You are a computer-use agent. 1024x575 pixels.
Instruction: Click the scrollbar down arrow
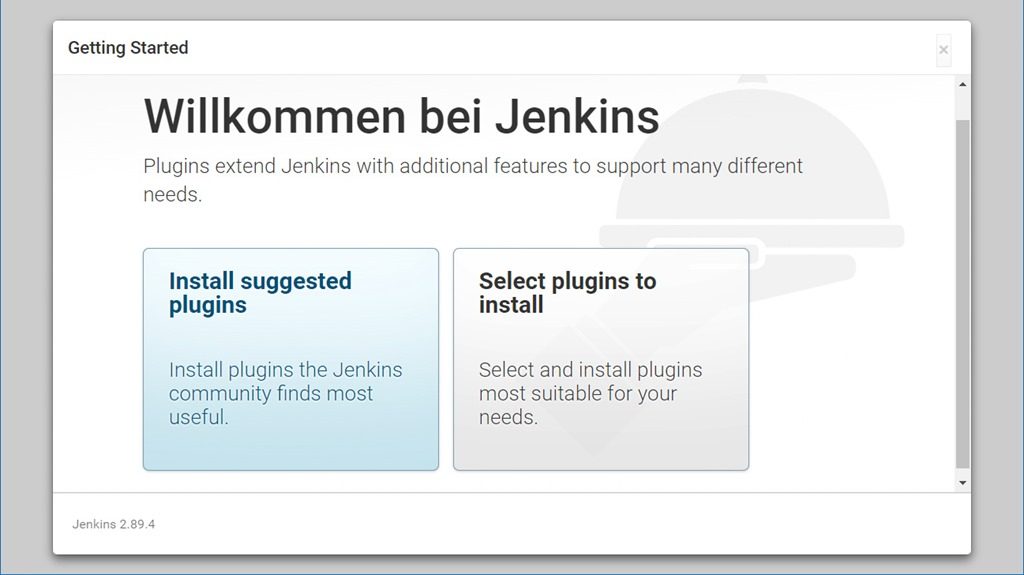point(963,482)
